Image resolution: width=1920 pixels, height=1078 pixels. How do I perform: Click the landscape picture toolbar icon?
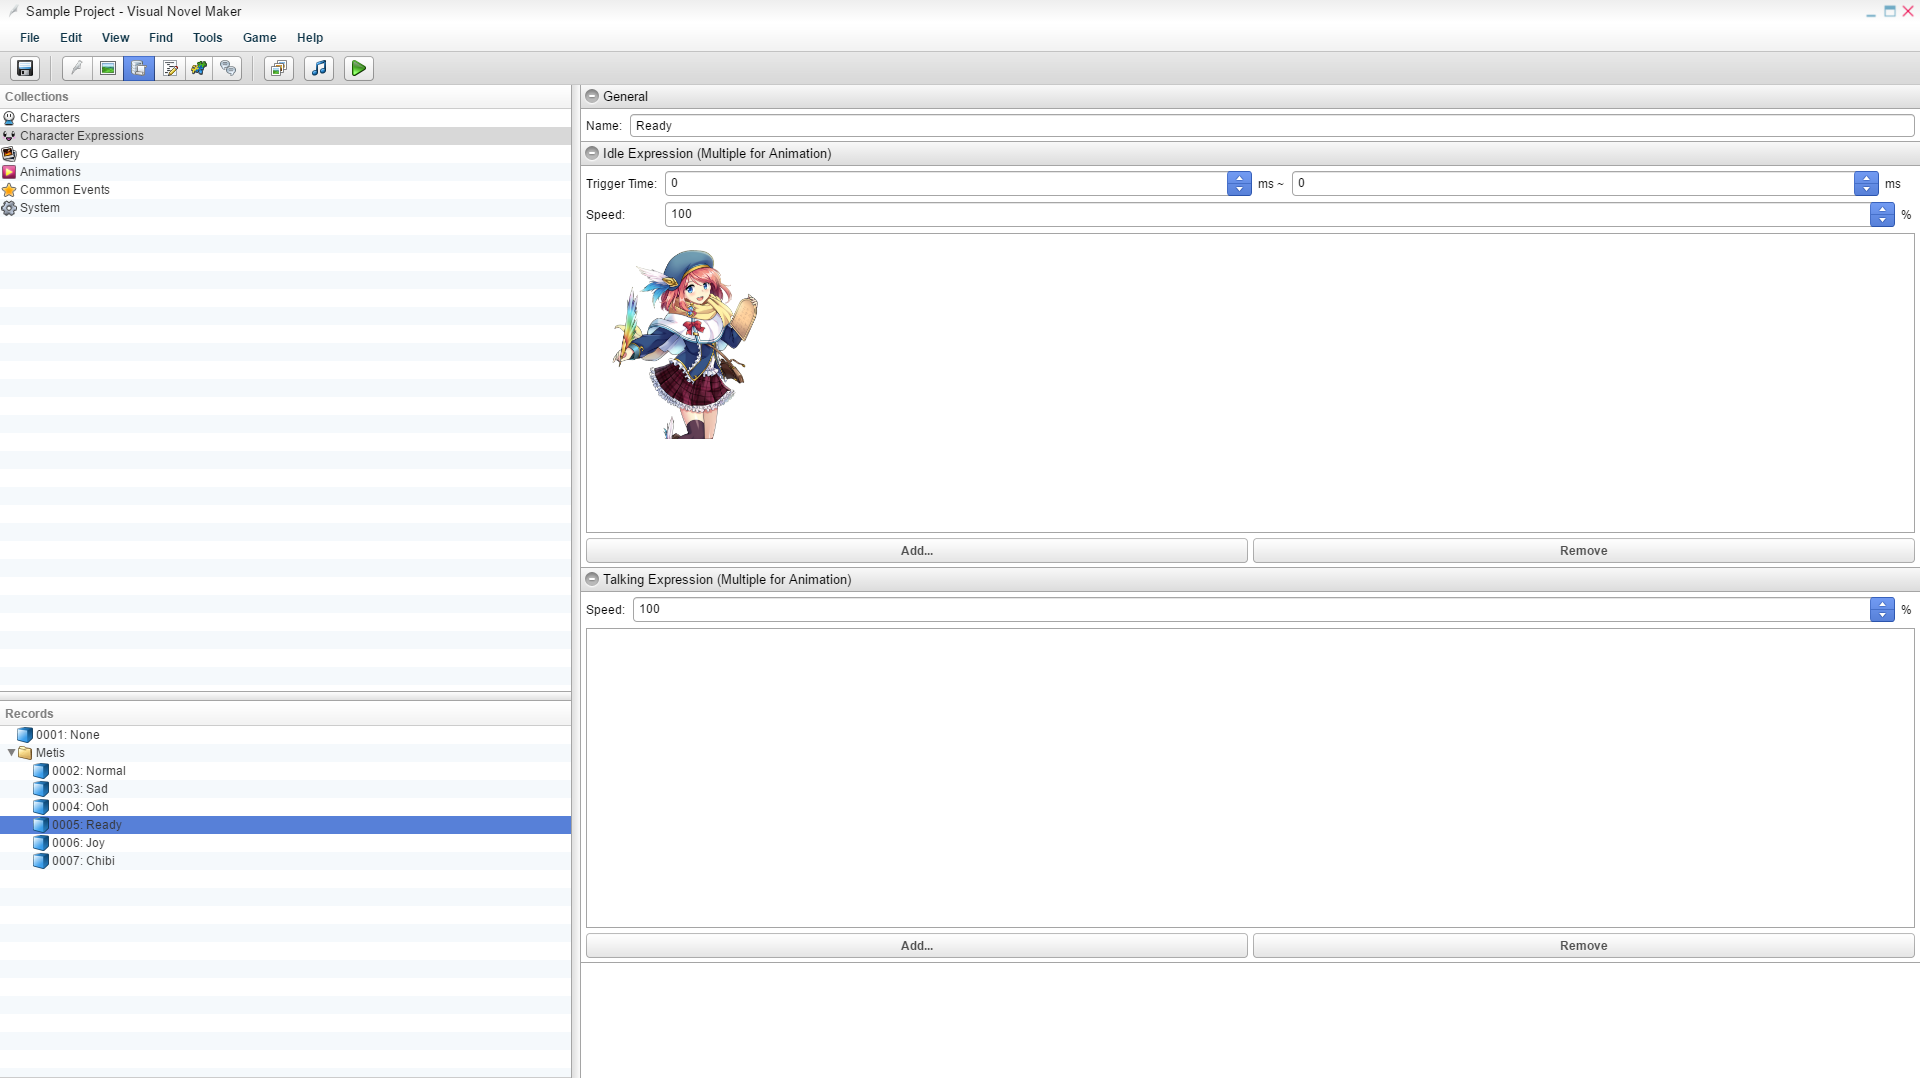point(107,68)
